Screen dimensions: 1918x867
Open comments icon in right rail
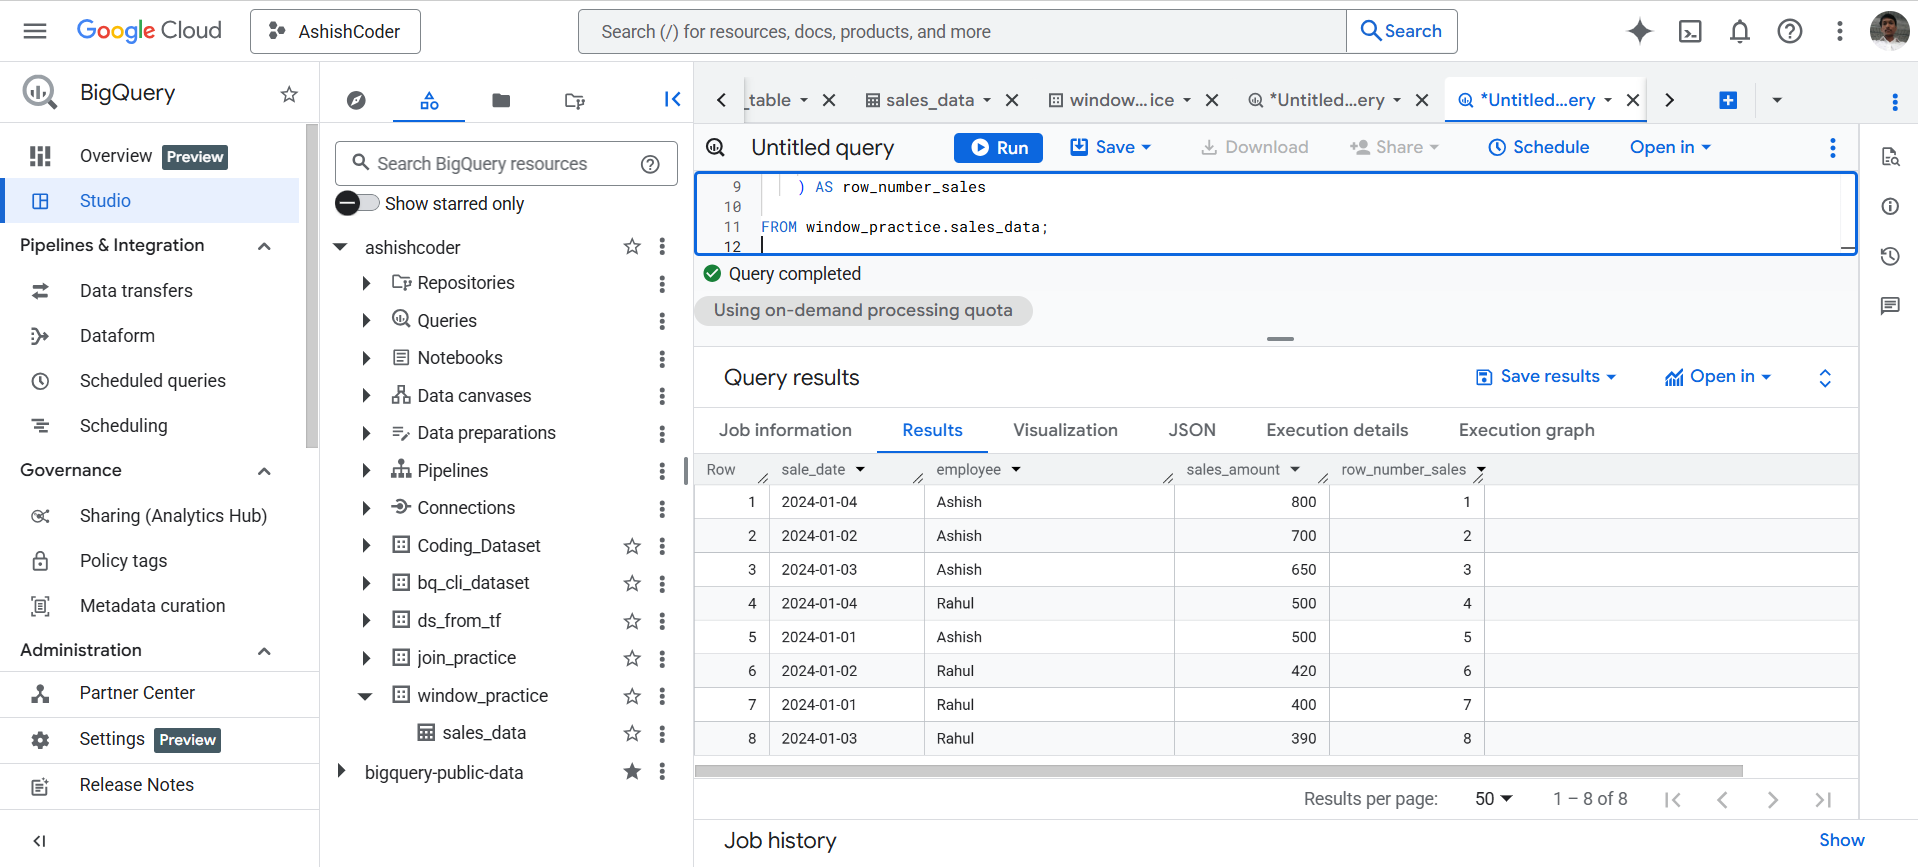[1890, 306]
